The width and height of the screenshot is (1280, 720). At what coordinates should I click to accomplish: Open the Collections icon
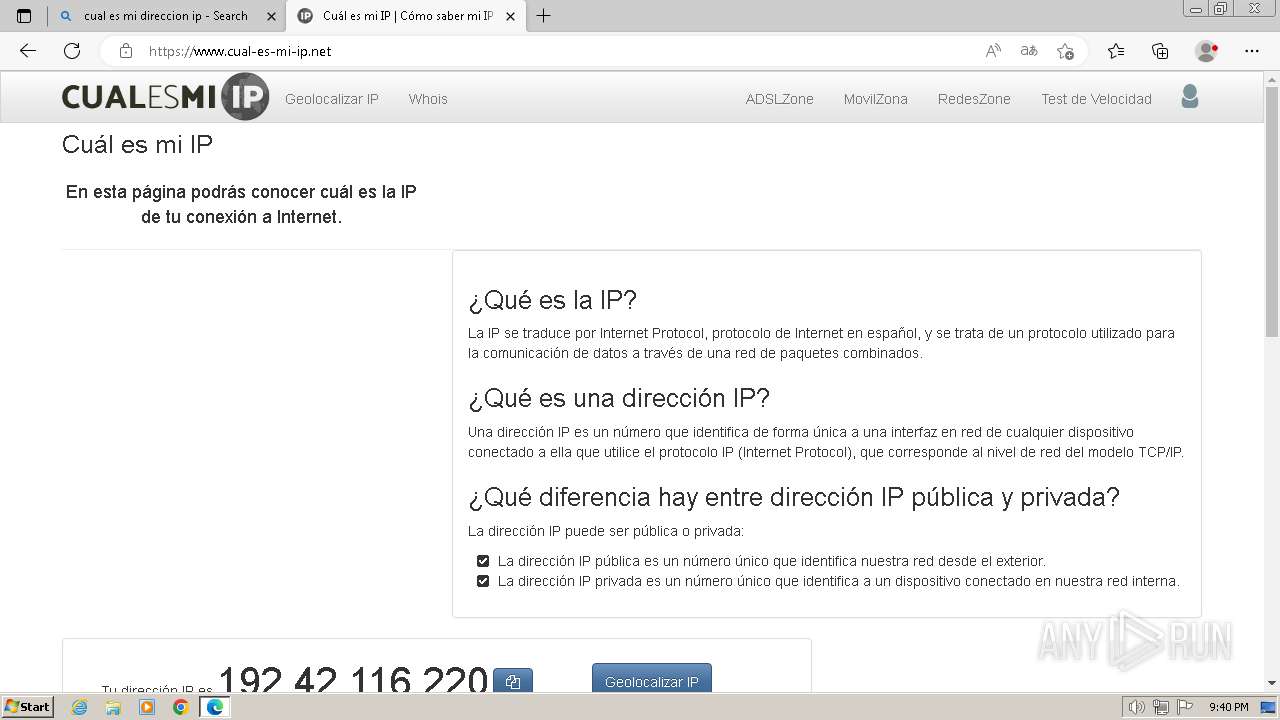click(1160, 51)
